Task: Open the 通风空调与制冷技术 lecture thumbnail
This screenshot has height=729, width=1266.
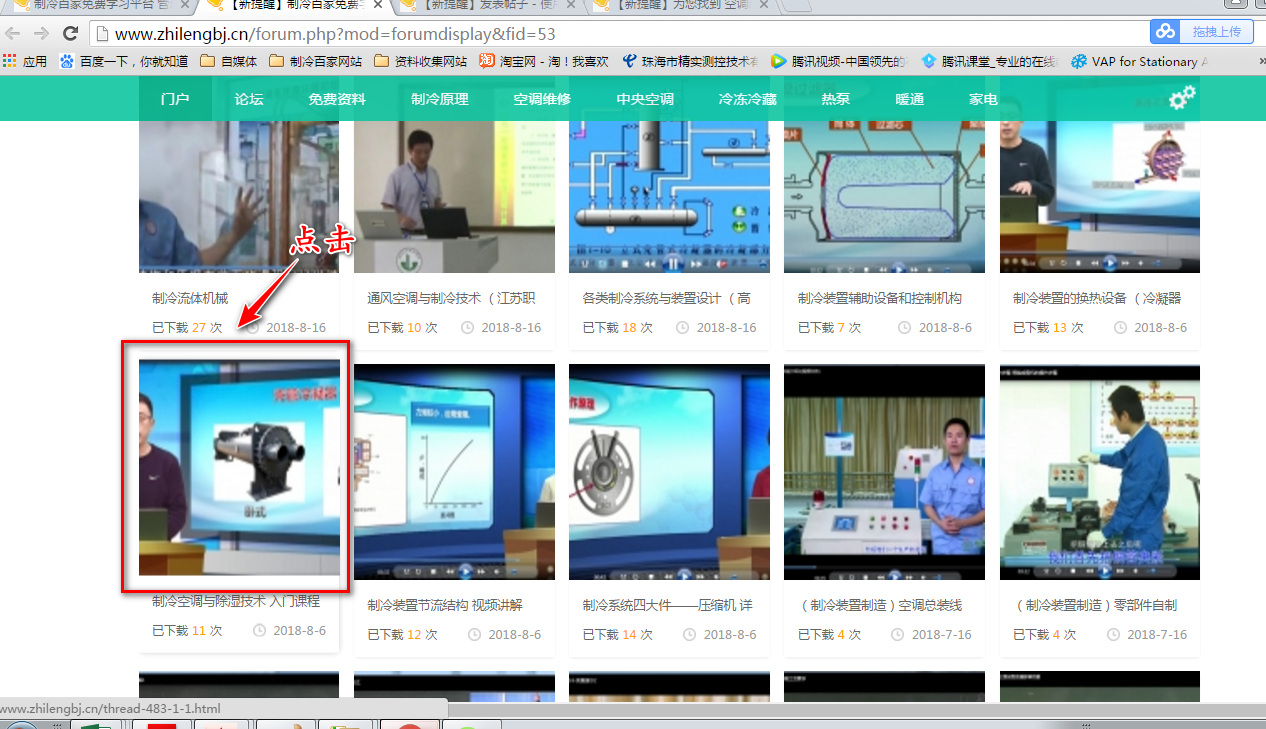Action: (x=454, y=197)
